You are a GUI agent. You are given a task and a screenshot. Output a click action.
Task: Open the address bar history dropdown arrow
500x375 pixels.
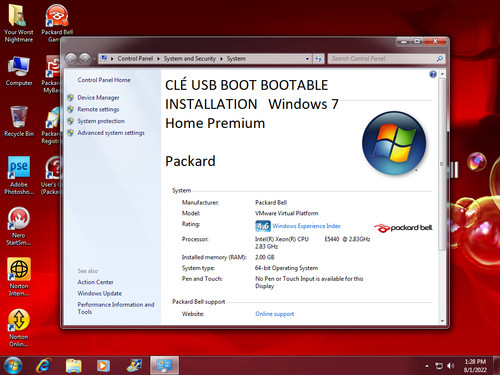[x=307, y=59]
